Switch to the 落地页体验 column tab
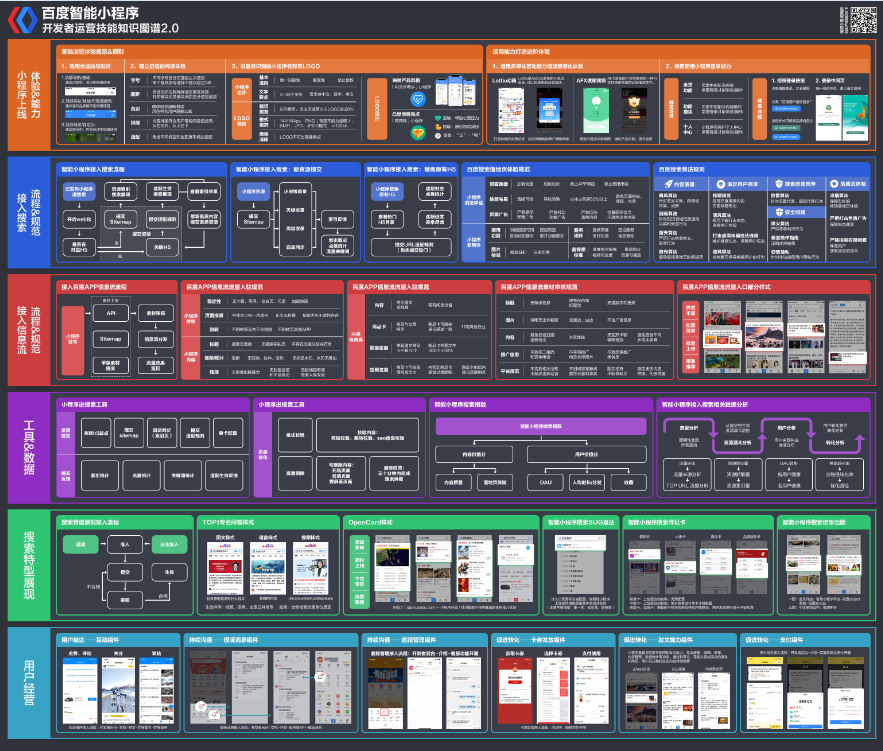This screenshot has width=883, height=751. [x=849, y=184]
